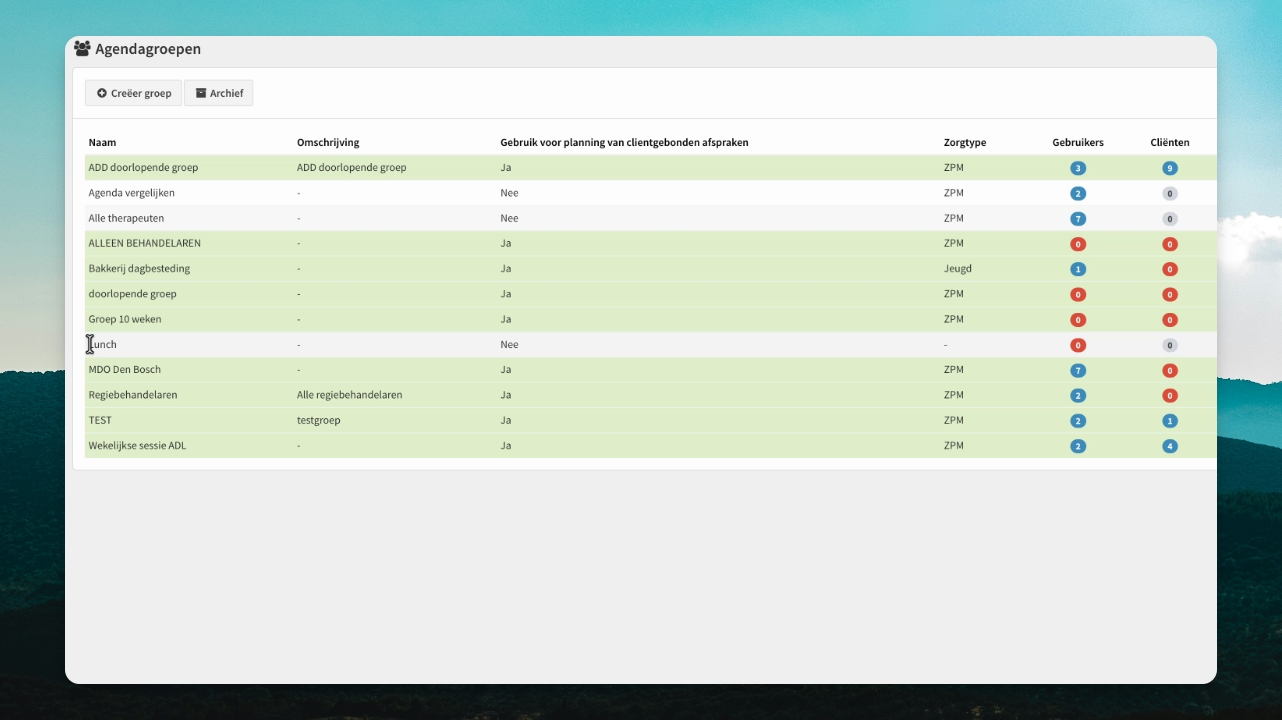Image resolution: width=1282 pixels, height=720 pixels.
Task: Click the clients badge for Bakkerij dagbesteding
Action: pyautogui.click(x=1170, y=269)
